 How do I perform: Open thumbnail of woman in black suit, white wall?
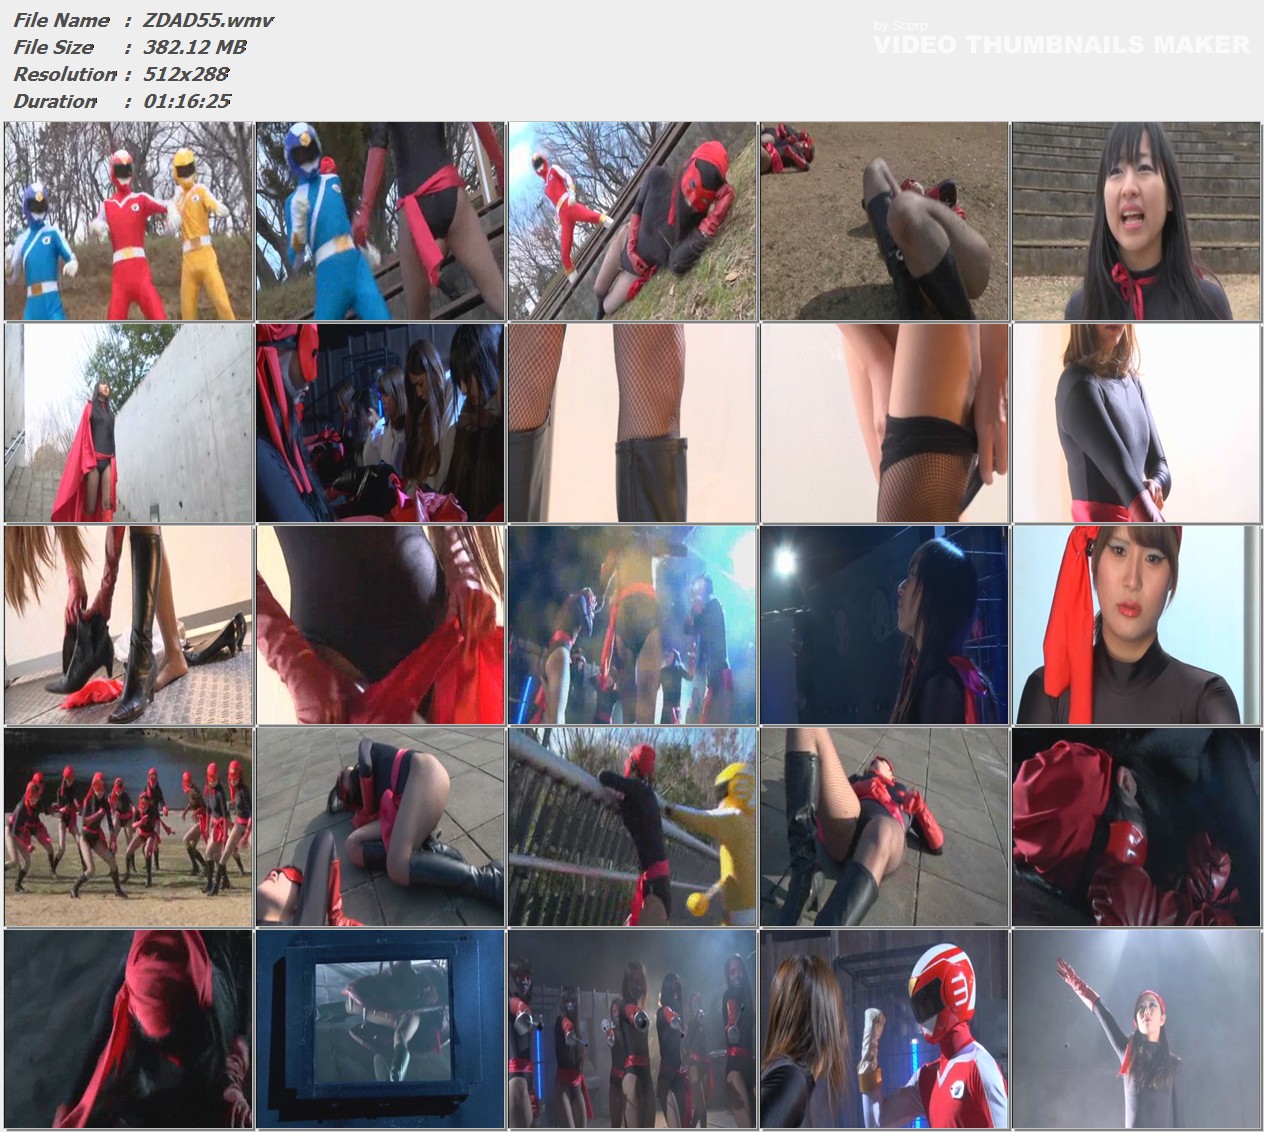1136,423
